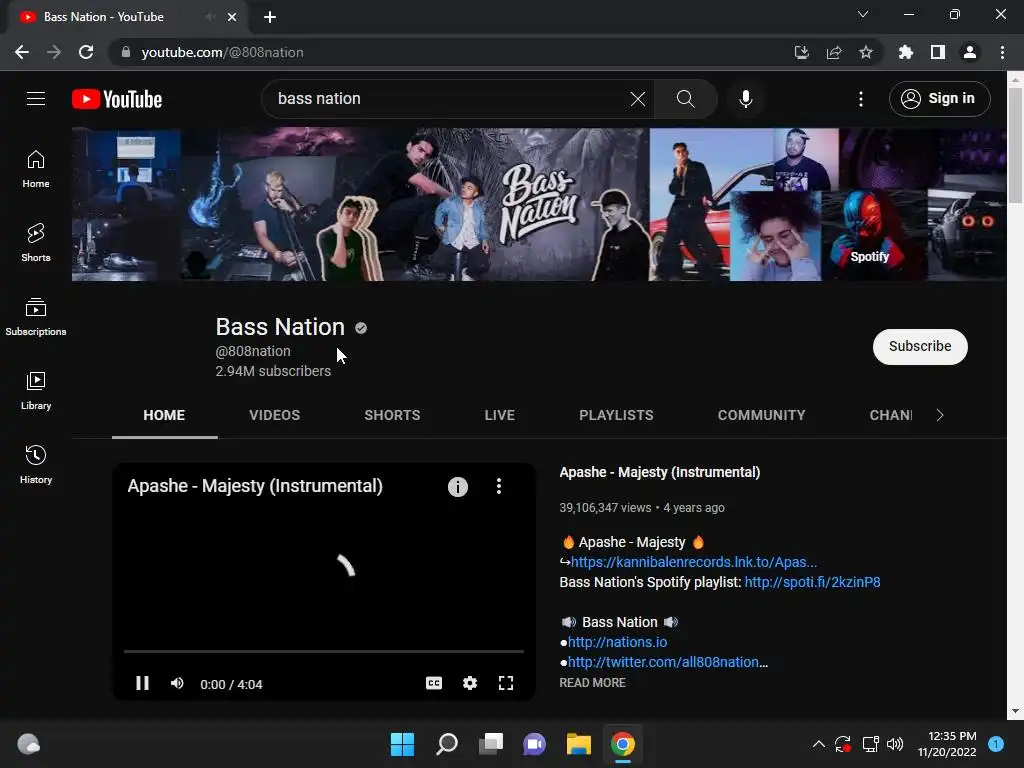The image size is (1024, 768).
Task: Show more channel tabs with chevron
Action: point(939,415)
